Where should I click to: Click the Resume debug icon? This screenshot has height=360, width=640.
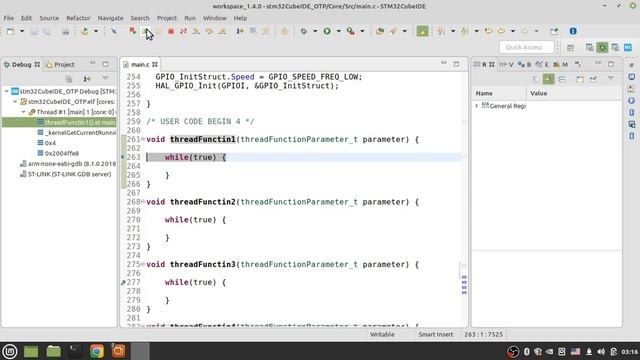point(145,31)
